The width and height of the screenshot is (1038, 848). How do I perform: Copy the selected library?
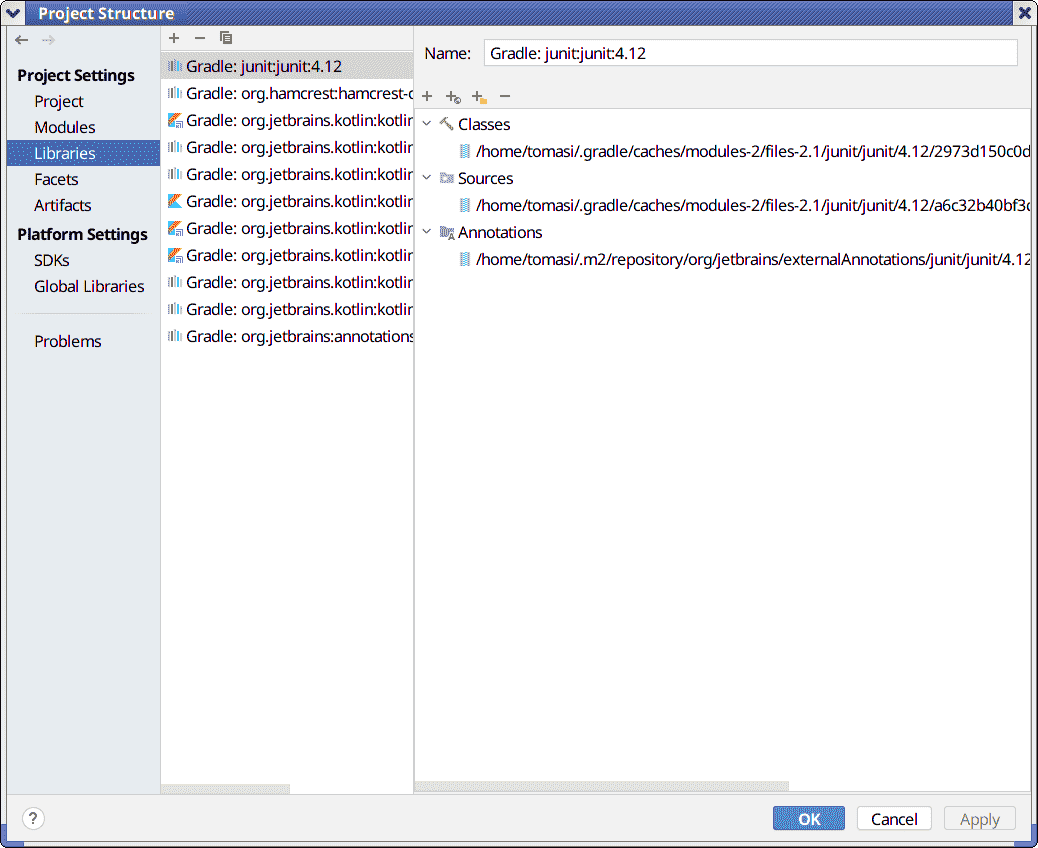(226, 38)
